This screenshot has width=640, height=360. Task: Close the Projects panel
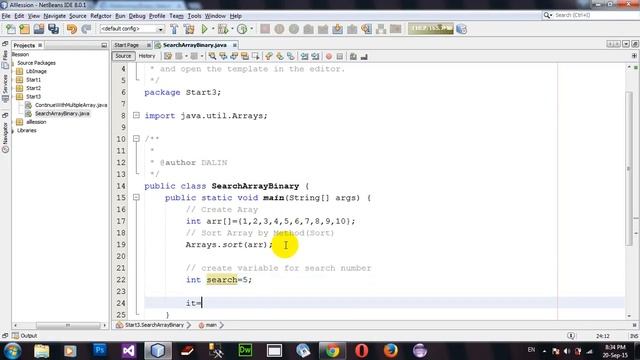pos(40,45)
